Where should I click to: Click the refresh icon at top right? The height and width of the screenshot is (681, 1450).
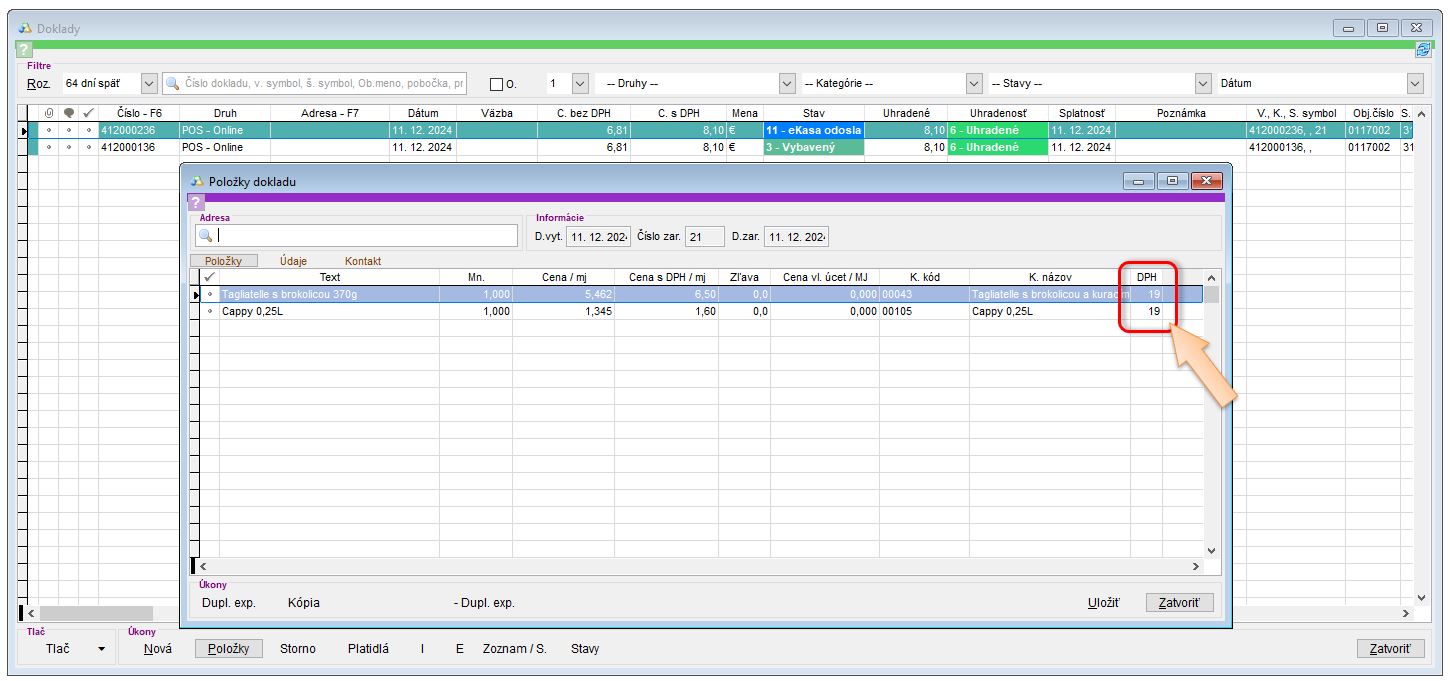pyautogui.click(x=1422, y=49)
